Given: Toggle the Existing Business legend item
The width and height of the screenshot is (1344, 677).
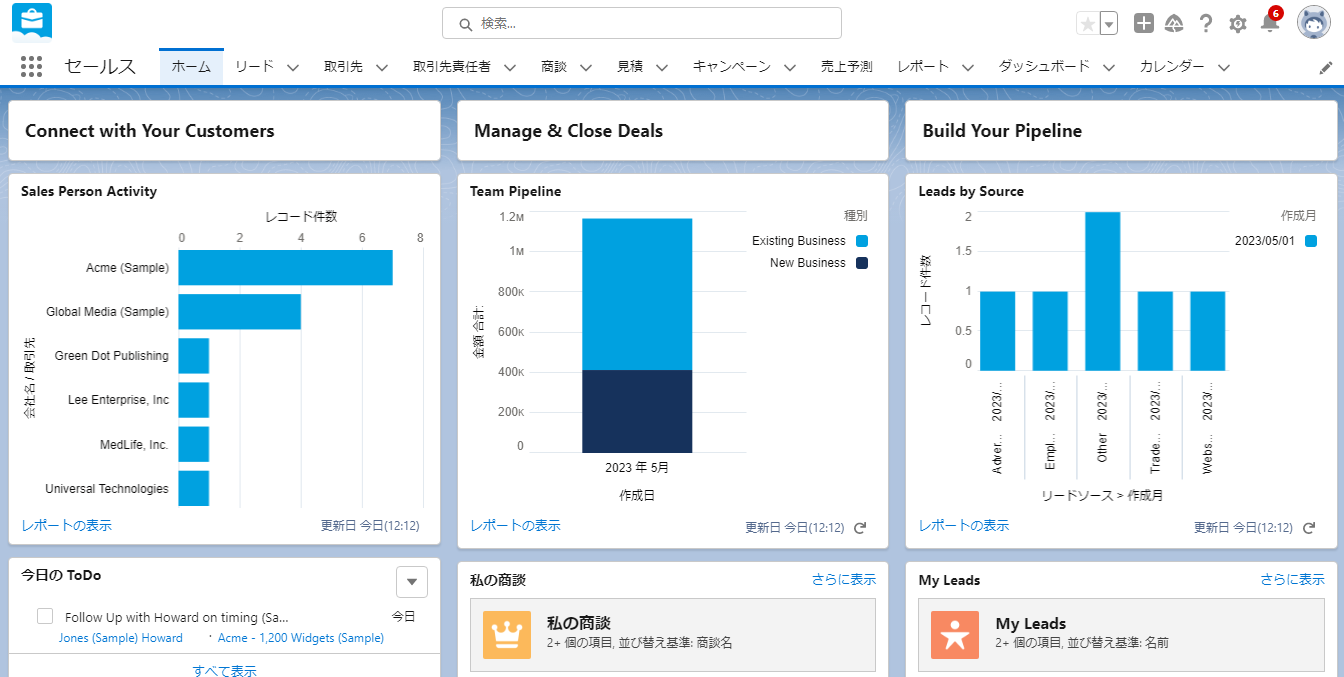Looking at the screenshot, I should (x=808, y=241).
